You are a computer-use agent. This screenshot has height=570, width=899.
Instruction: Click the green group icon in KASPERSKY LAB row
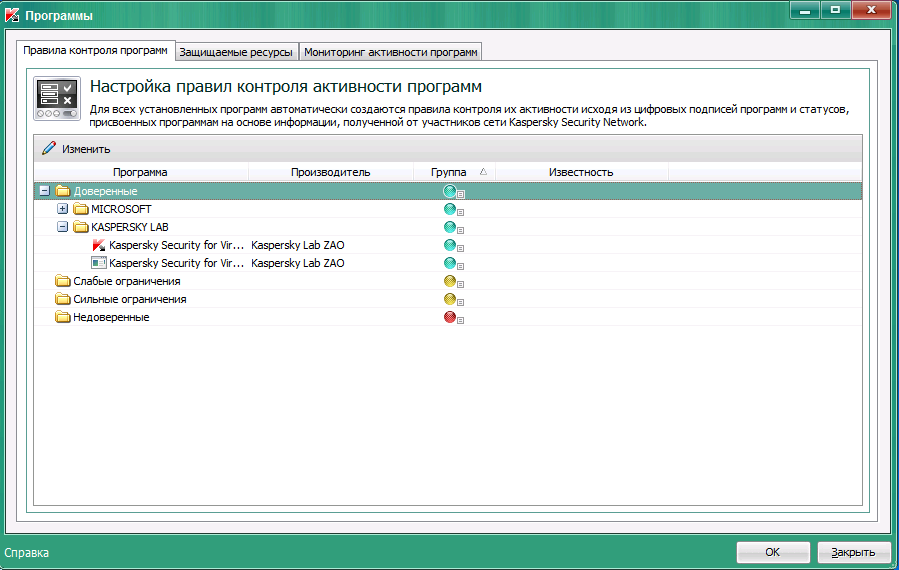click(450, 227)
